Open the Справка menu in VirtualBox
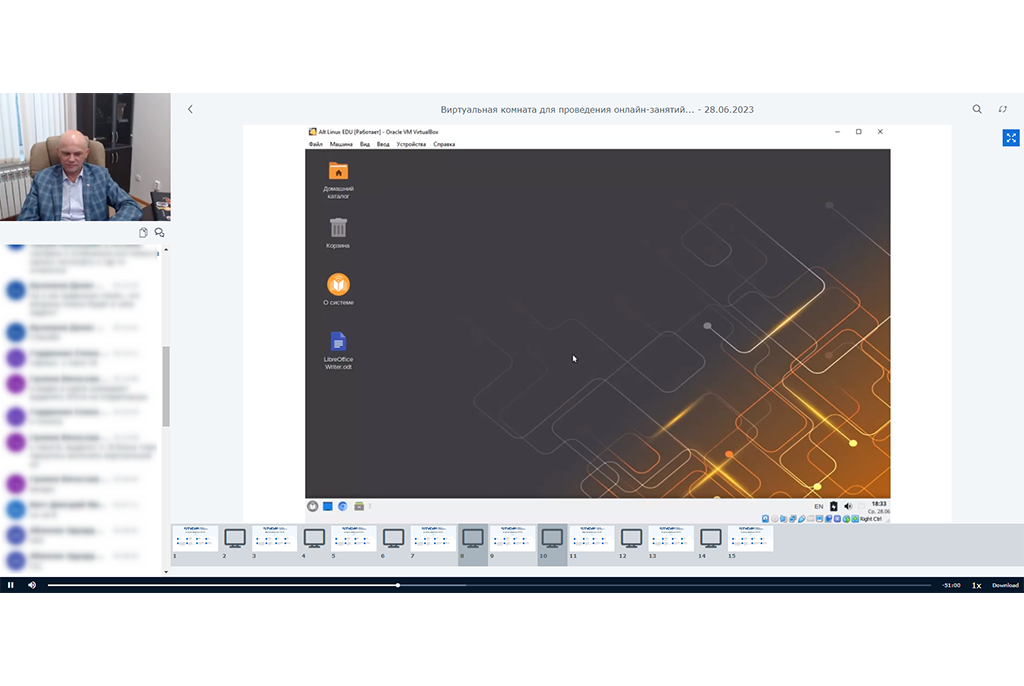This screenshot has width=1024, height=686. (444, 144)
